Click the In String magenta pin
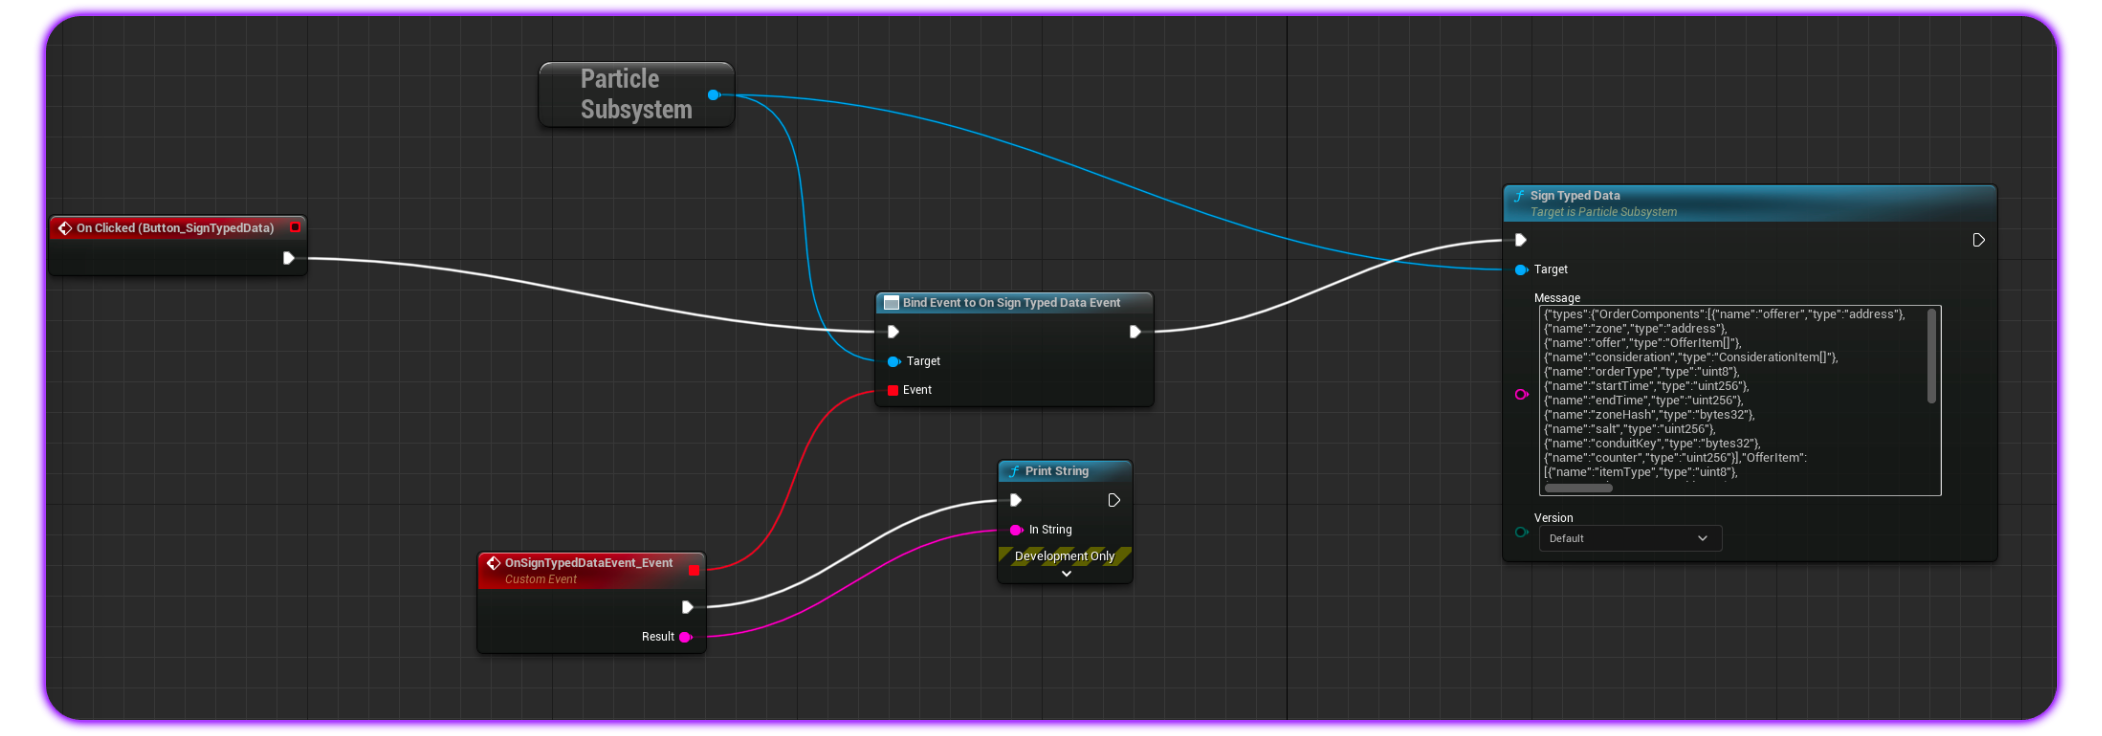The image size is (2102, 736). pyautogui.click(x=1016, y=530)
